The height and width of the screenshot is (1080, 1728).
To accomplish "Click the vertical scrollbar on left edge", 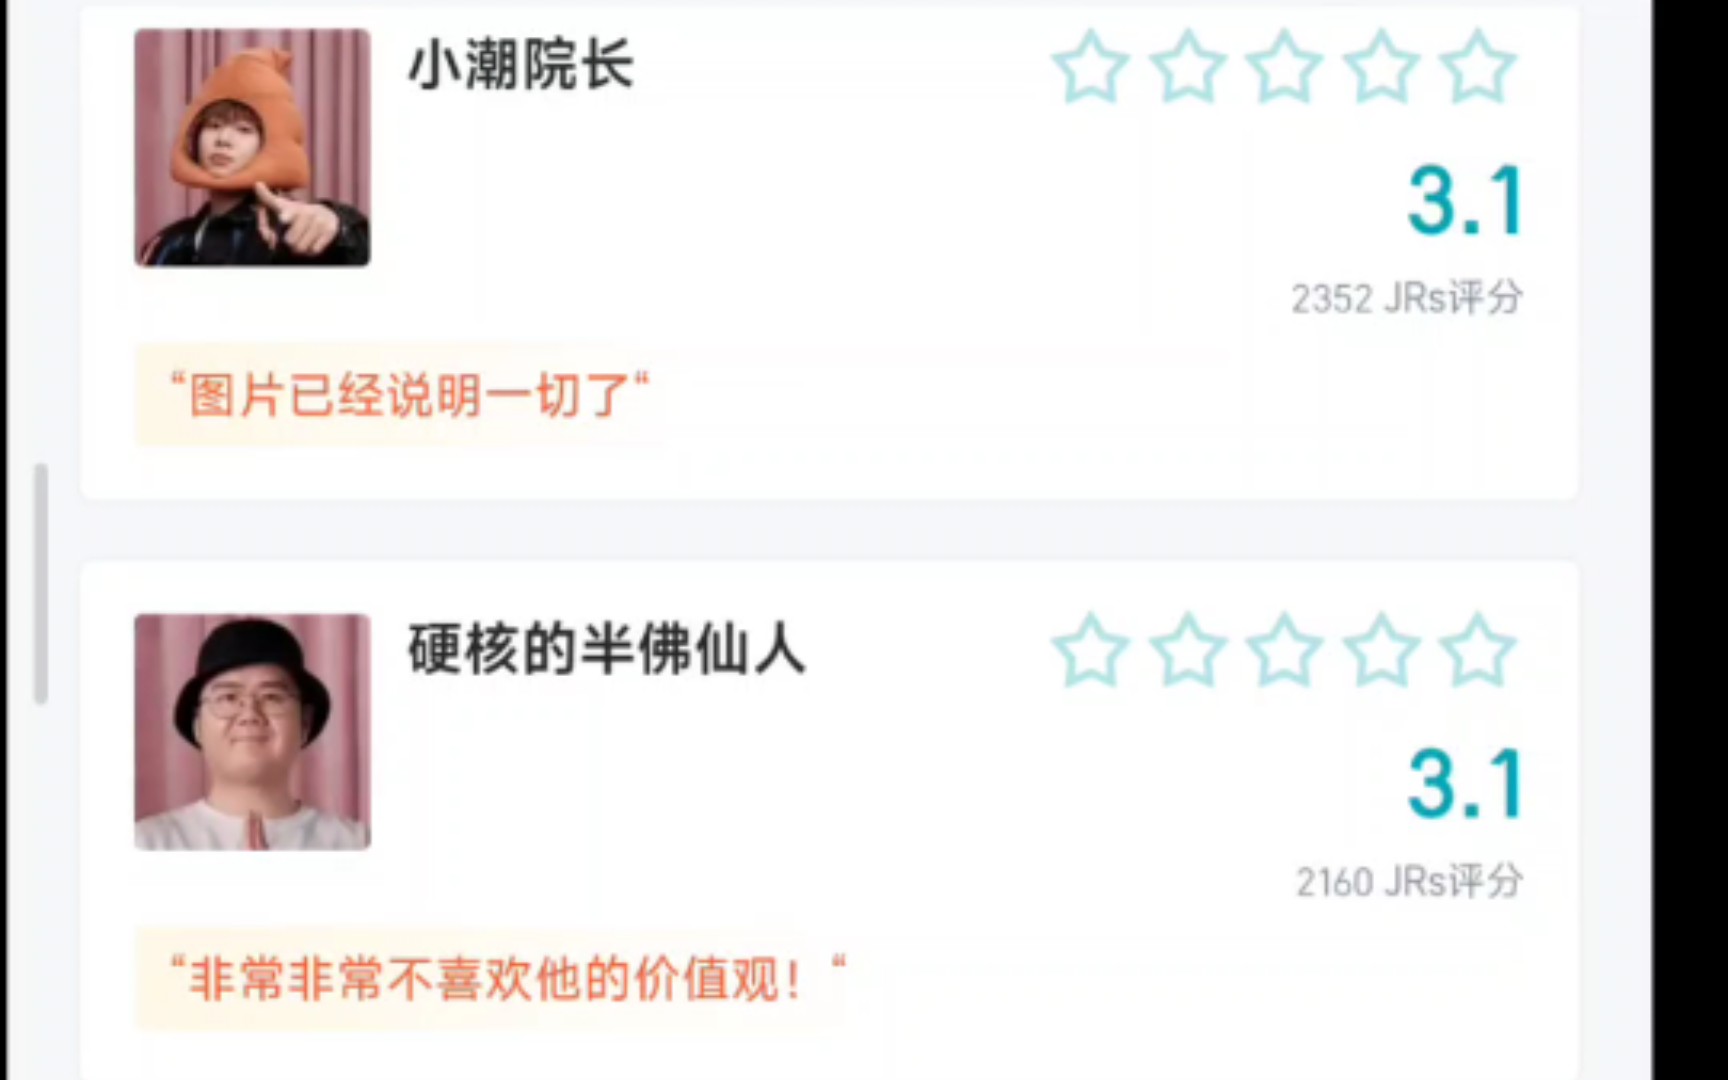I will pos(41,584).
